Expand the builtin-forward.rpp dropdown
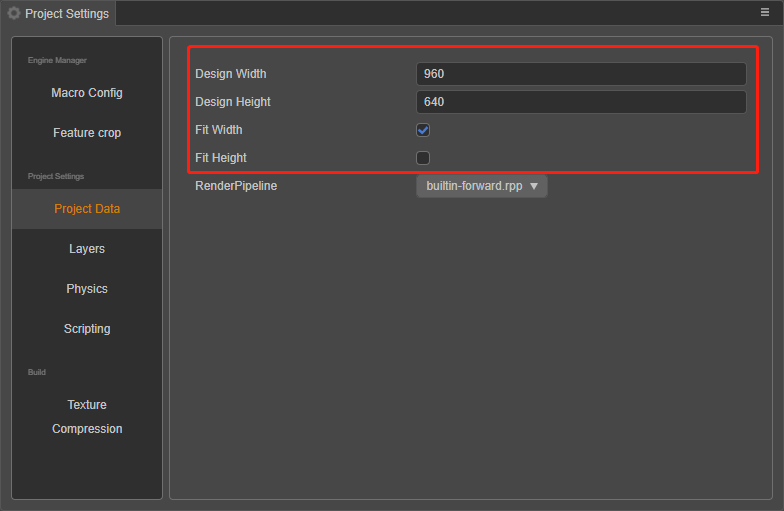 (481, 186)
